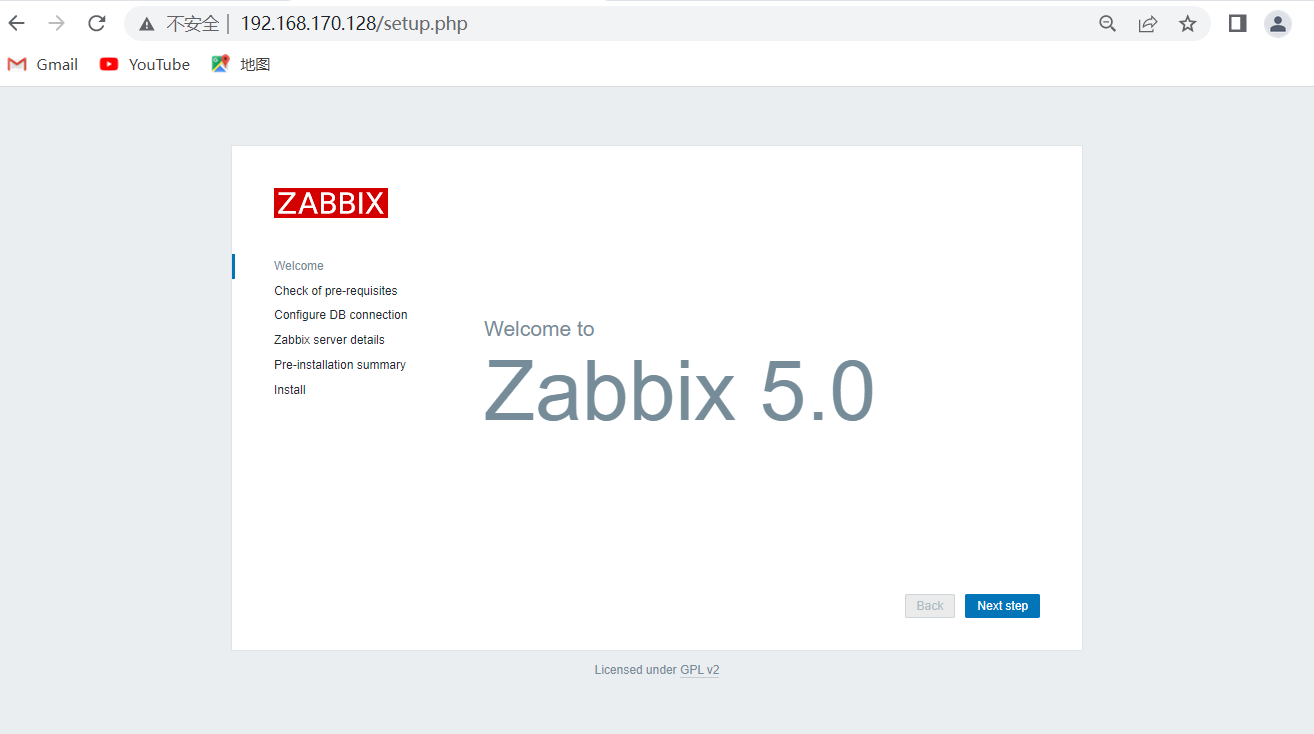The image size is (1314, 734).
Task: Reload the setup.php page
Action: tap(97, 23)
